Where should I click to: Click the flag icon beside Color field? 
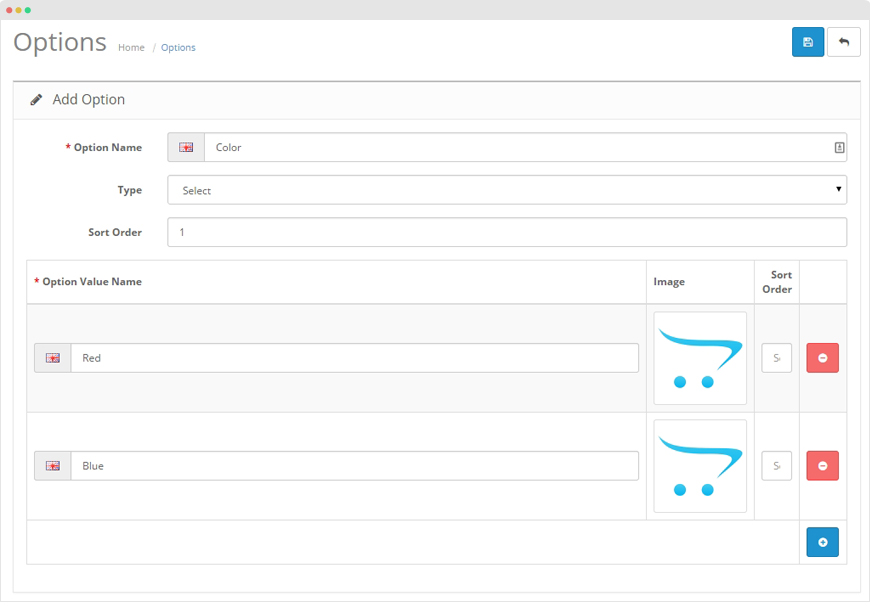[186, 148]
